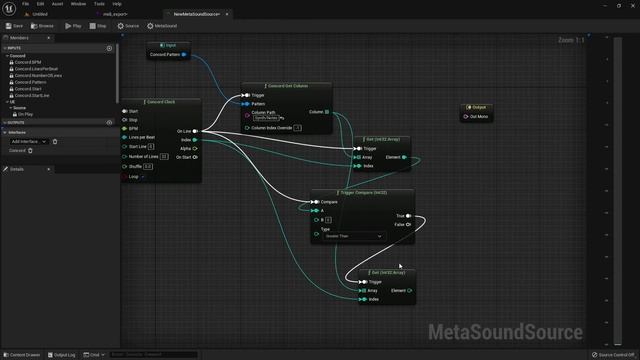The height and width of the screenshot is (360, 640).
Task: Close the Members panel tab
Action: (x=49, y=38)
